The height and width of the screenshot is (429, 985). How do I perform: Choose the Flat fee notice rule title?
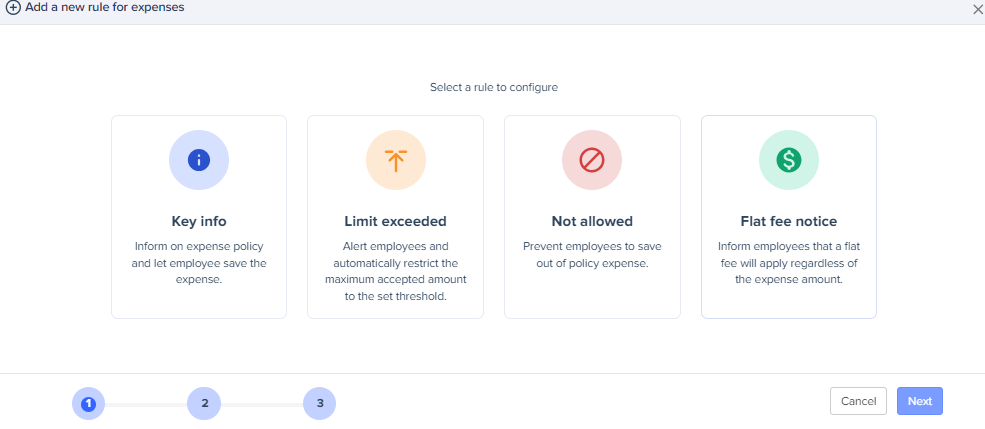789,221
